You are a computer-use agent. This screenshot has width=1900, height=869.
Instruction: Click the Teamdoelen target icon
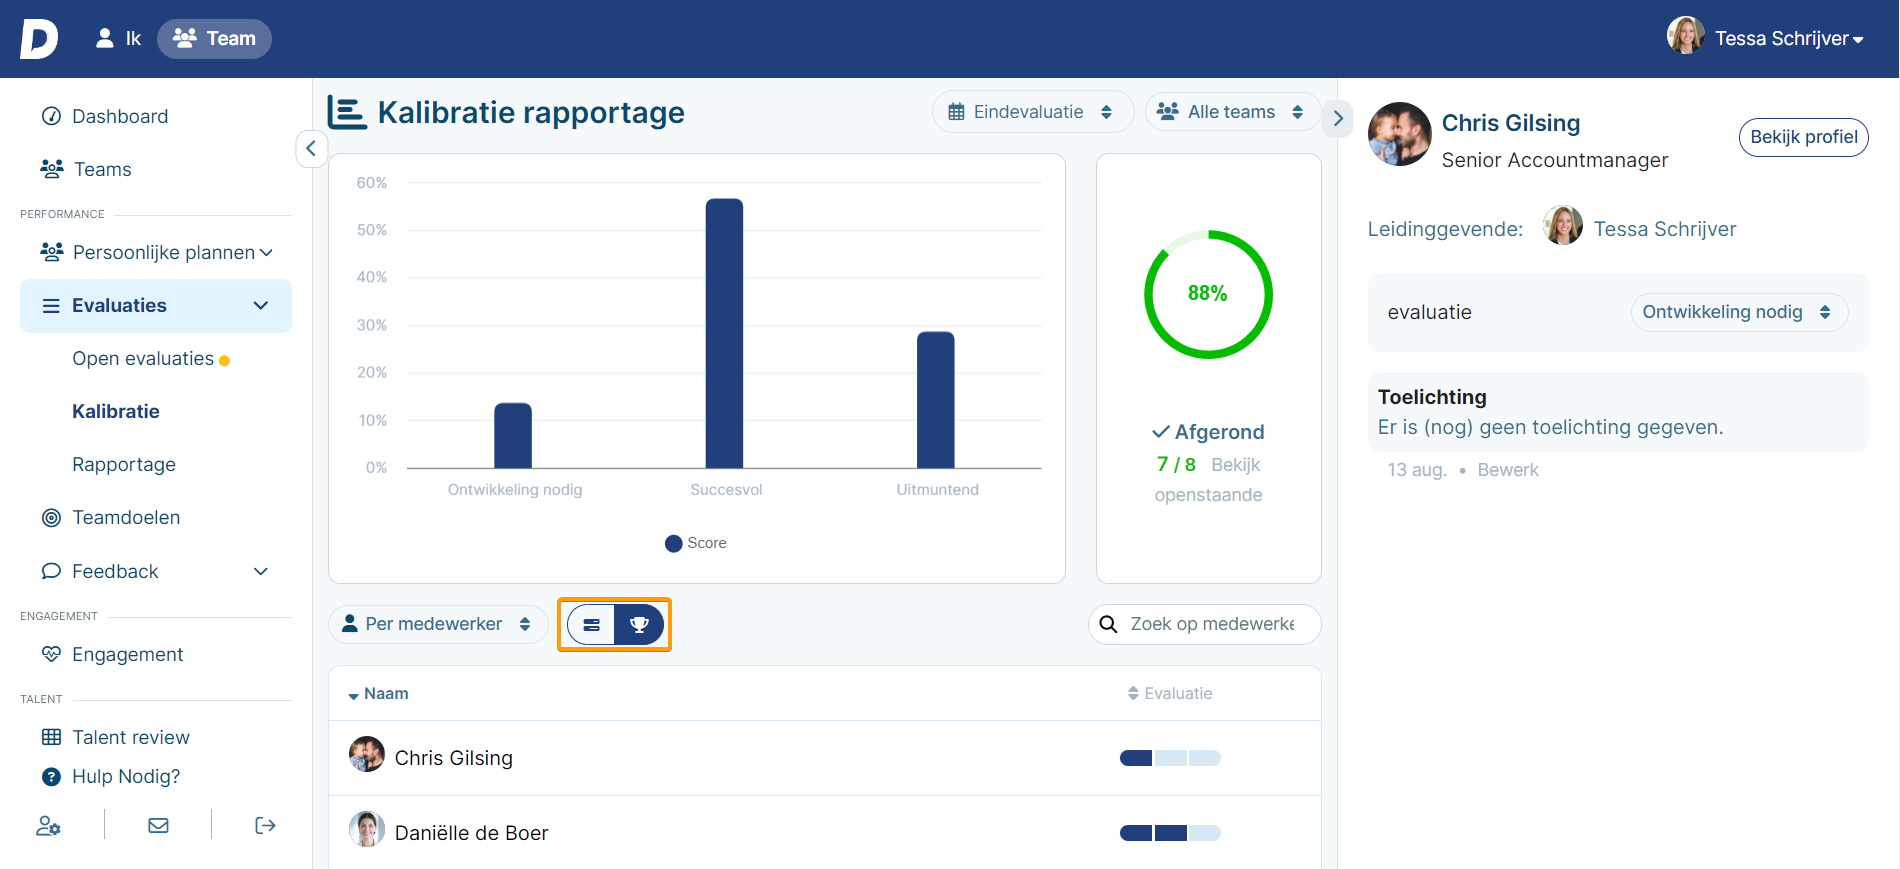pos(51,517)
